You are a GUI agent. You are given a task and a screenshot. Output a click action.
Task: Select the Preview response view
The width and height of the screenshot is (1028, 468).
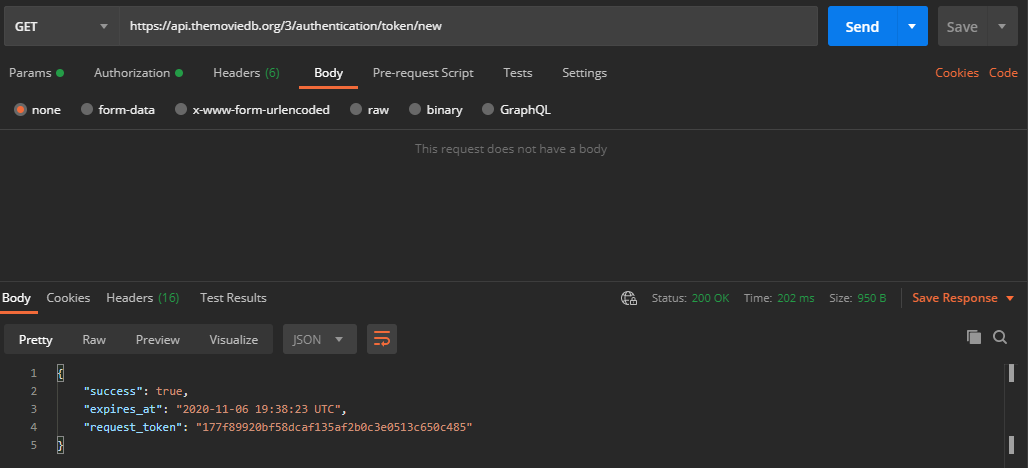157,340
